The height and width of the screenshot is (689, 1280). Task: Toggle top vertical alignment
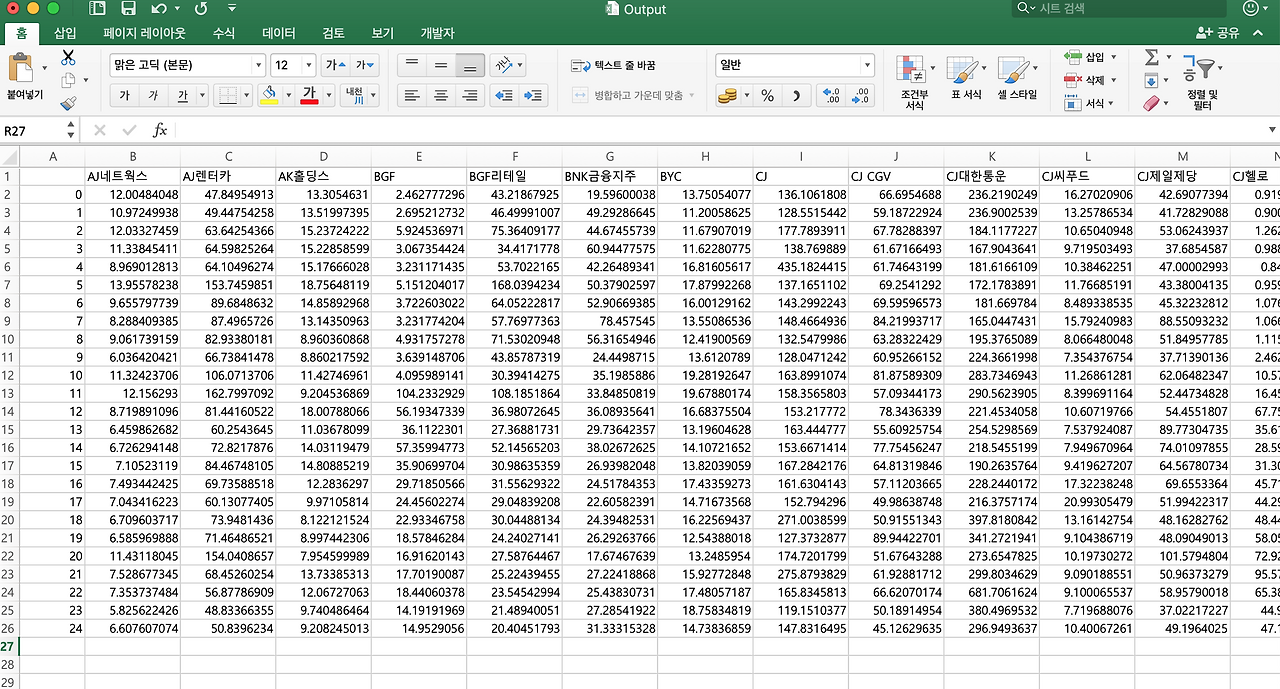click(411, 65)
